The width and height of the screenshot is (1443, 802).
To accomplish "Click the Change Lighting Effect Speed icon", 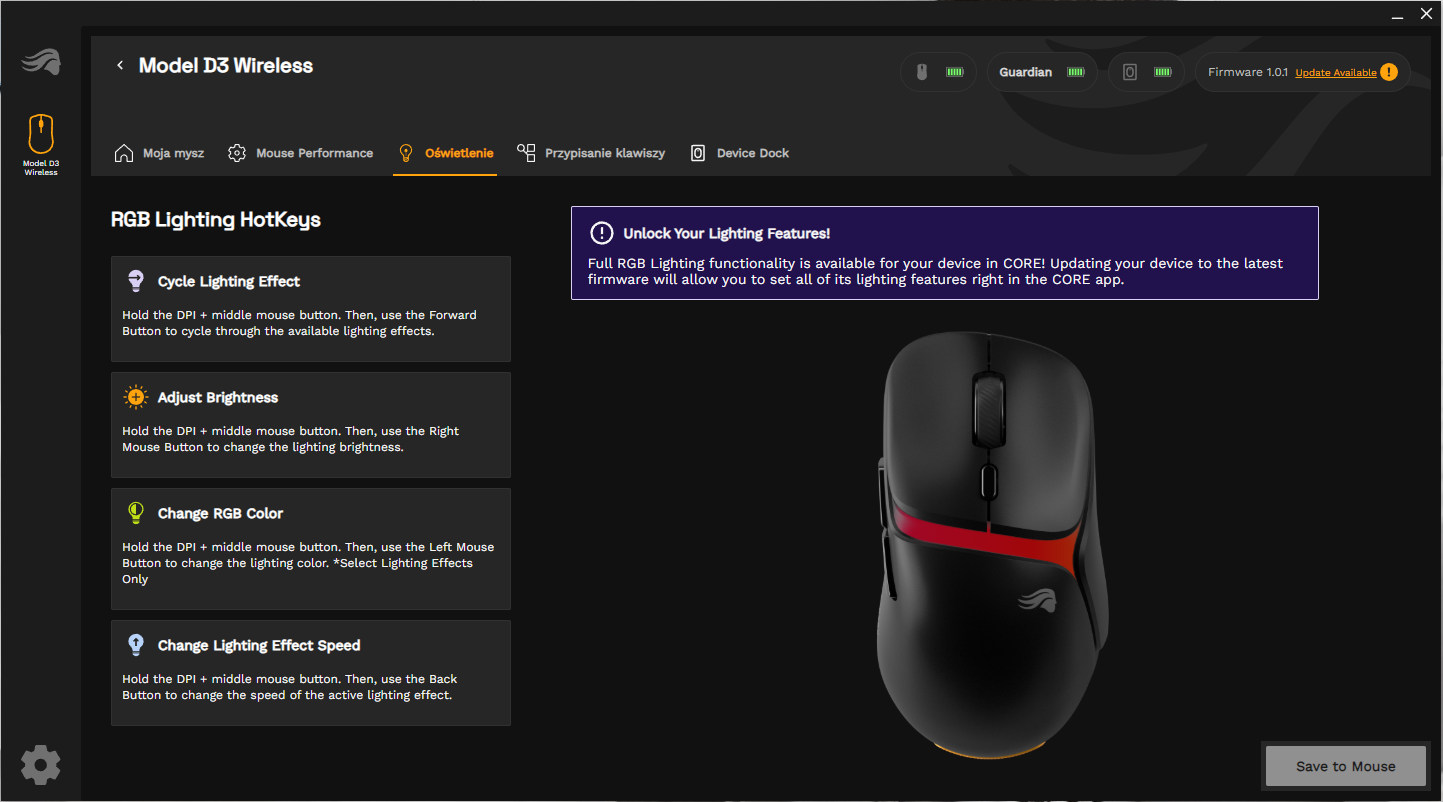I will [136, 645].
